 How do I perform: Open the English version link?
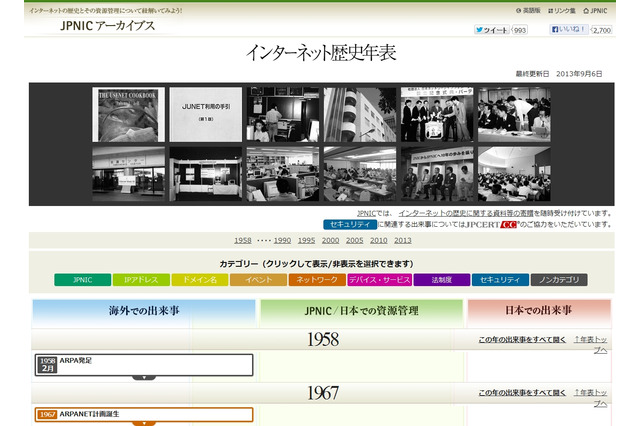pos(528,11)
